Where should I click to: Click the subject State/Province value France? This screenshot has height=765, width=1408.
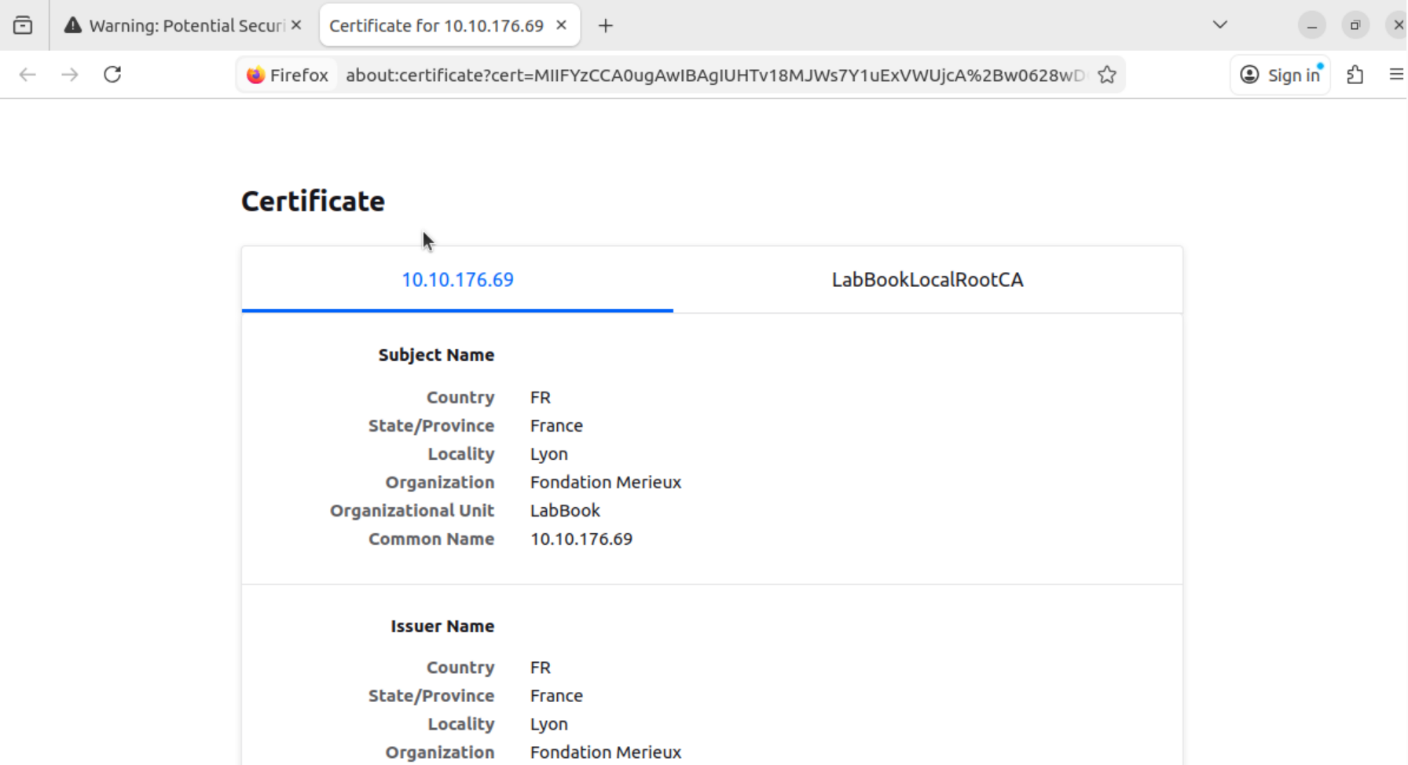pyautogui.click(x=556, y=426)
